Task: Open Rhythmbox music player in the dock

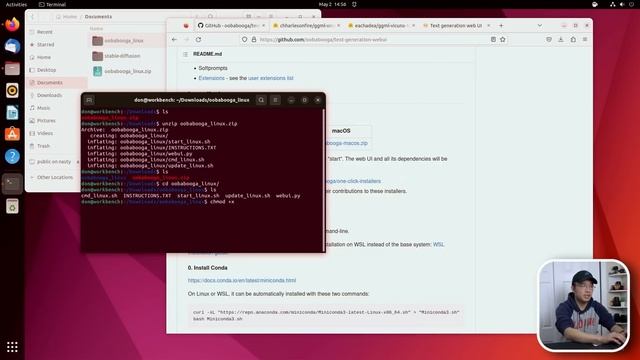Action: tap(12, 90)
